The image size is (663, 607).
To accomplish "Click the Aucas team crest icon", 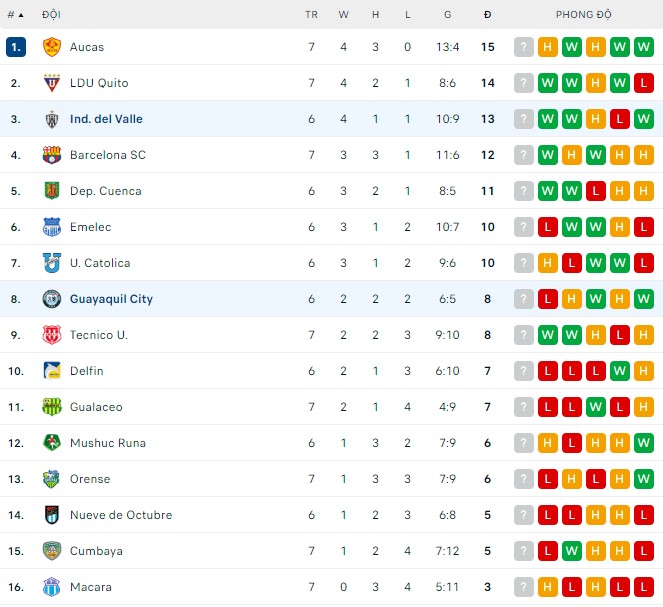I will [x=52, y=47].
